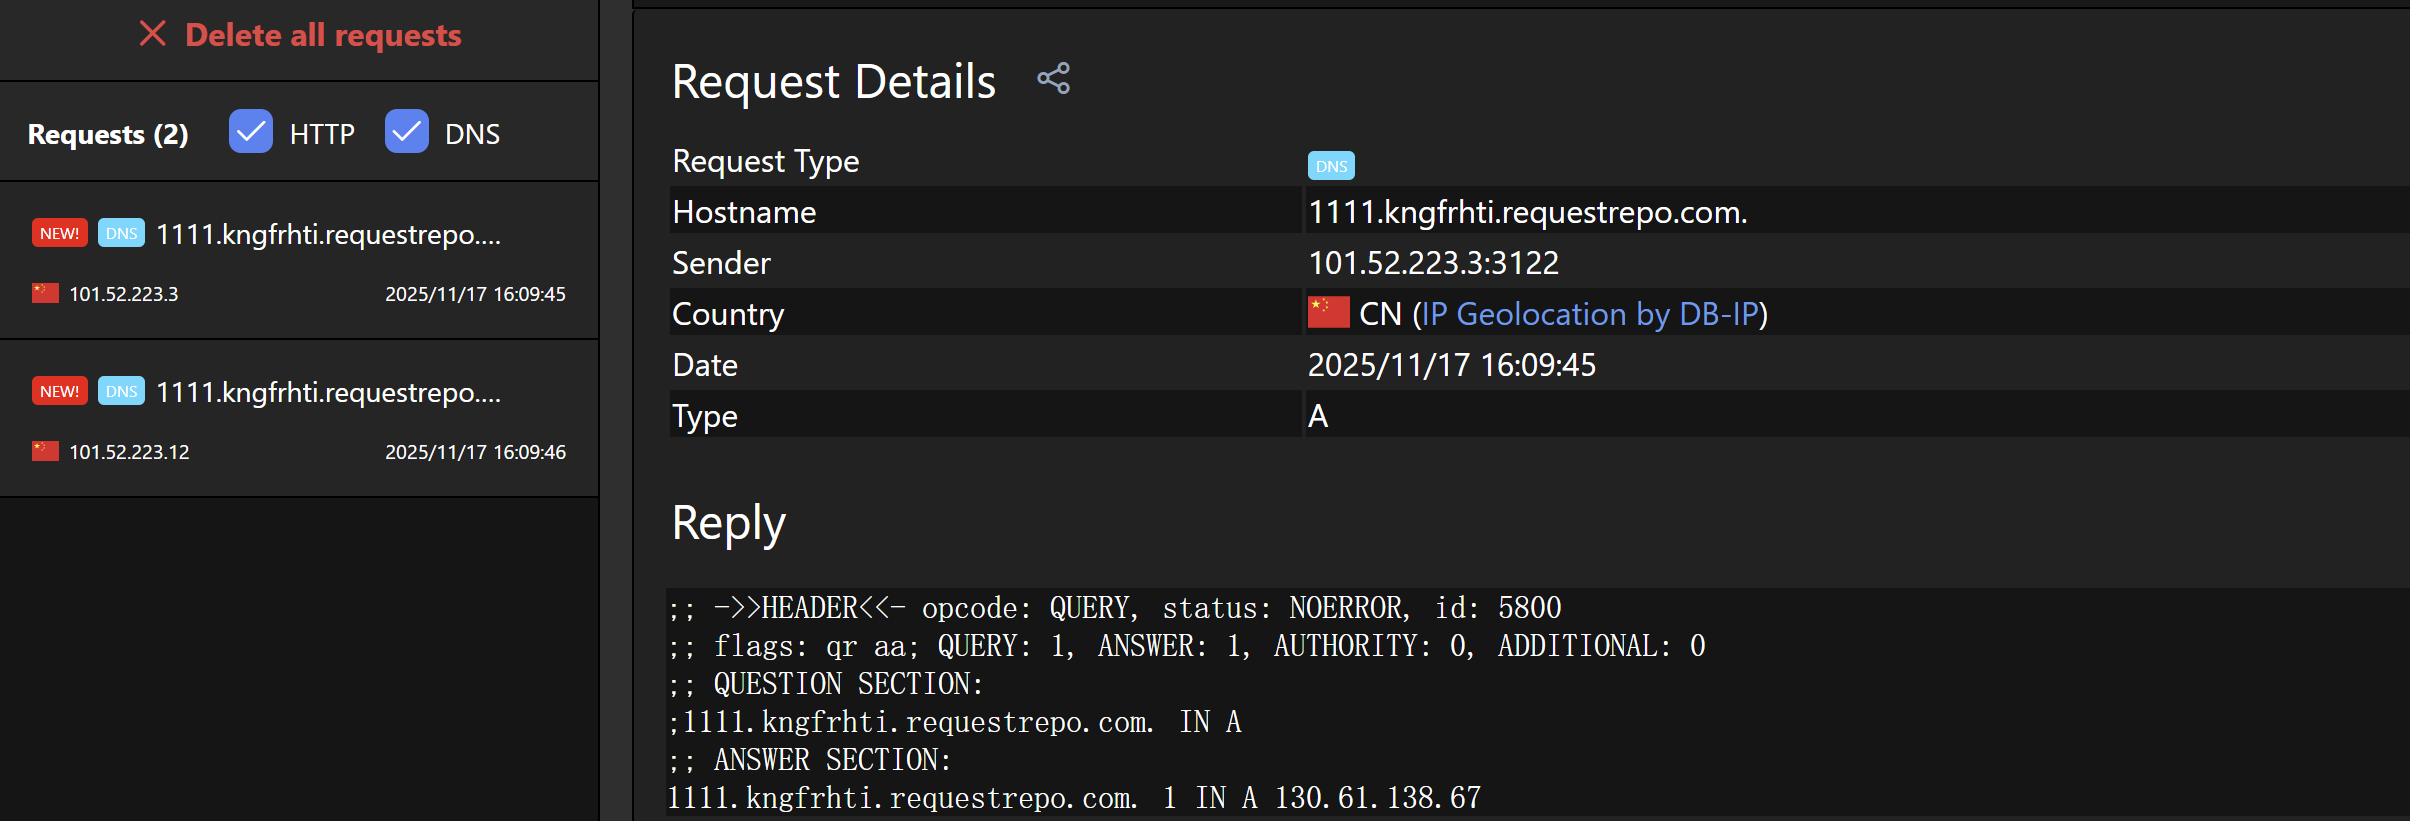Click the China flag beside 101.52.223.3
2410x821 pixels.
pos(45,293)
